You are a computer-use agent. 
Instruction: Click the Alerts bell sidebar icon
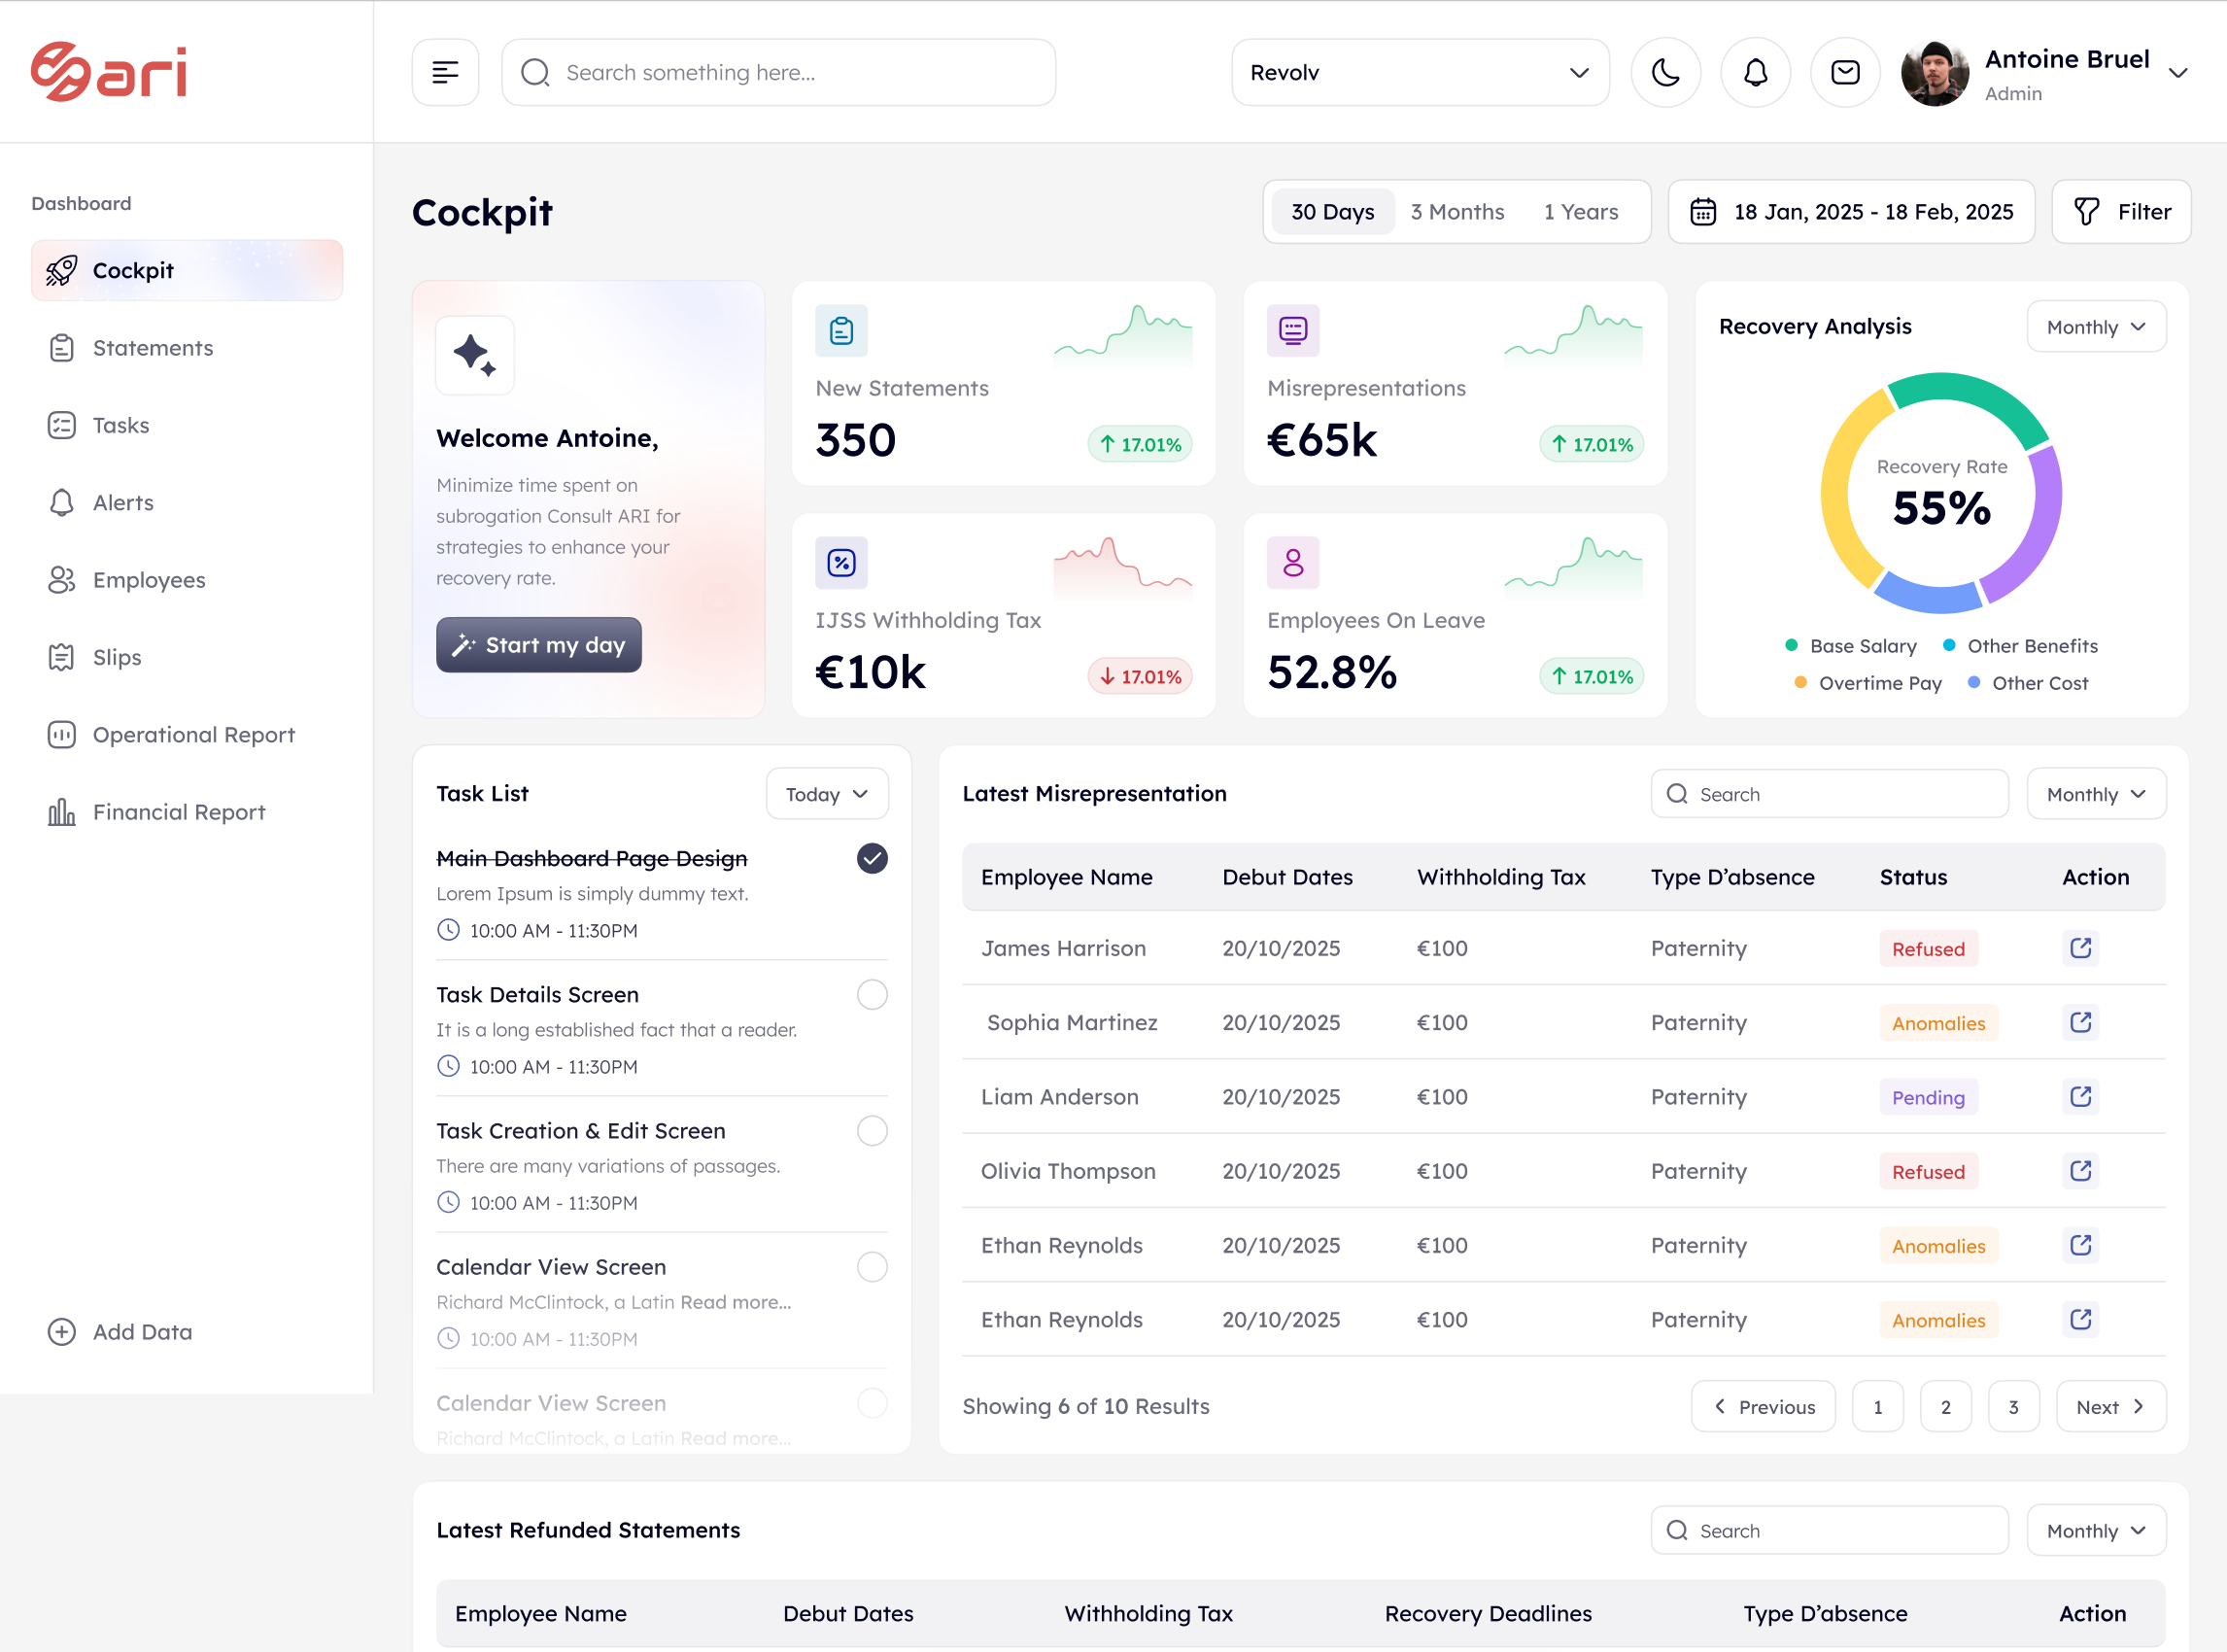point(61,502)
